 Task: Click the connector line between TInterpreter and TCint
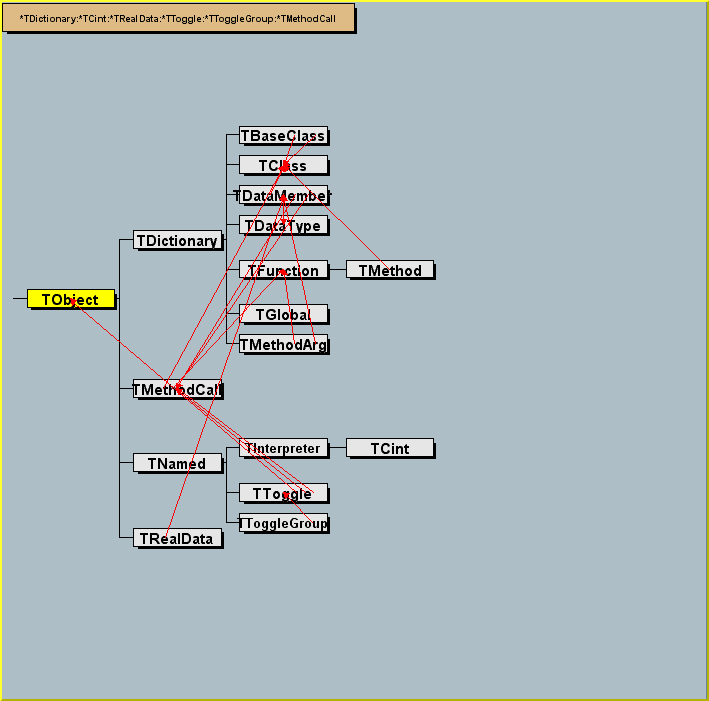tap(337, 449)
